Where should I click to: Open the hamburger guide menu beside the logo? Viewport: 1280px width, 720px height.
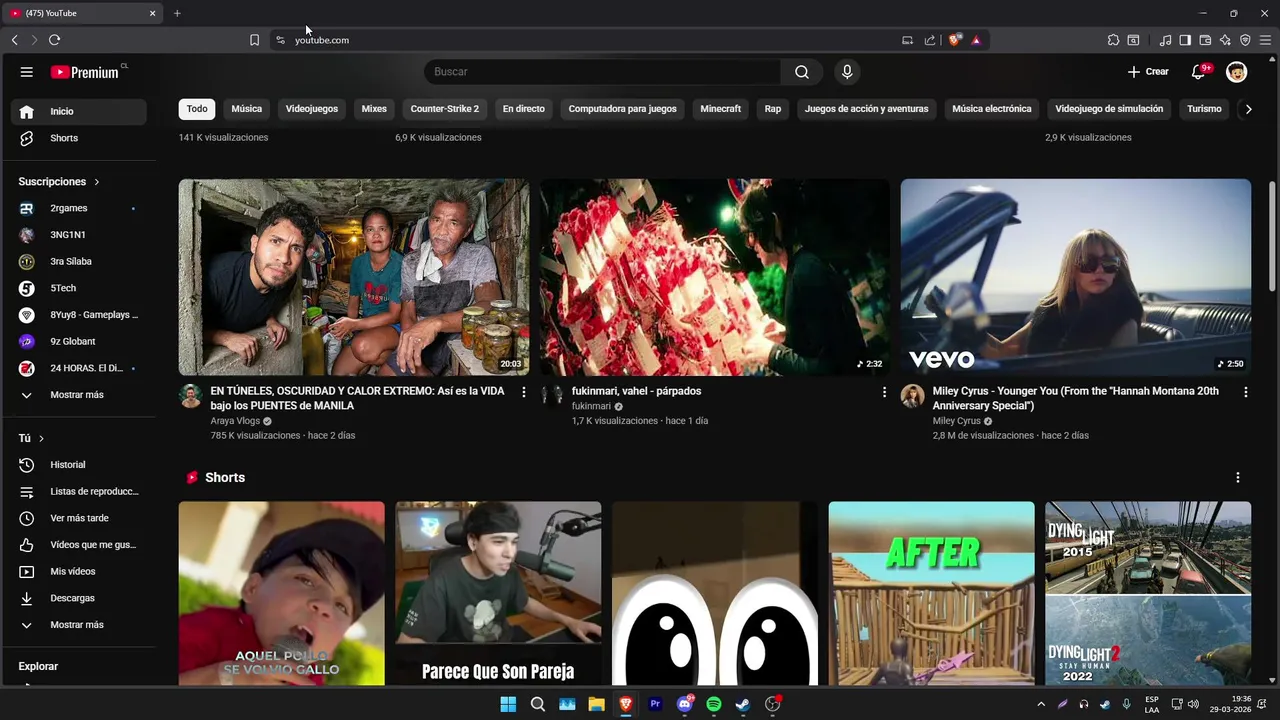pyautogui.click(x=27, y=72)
